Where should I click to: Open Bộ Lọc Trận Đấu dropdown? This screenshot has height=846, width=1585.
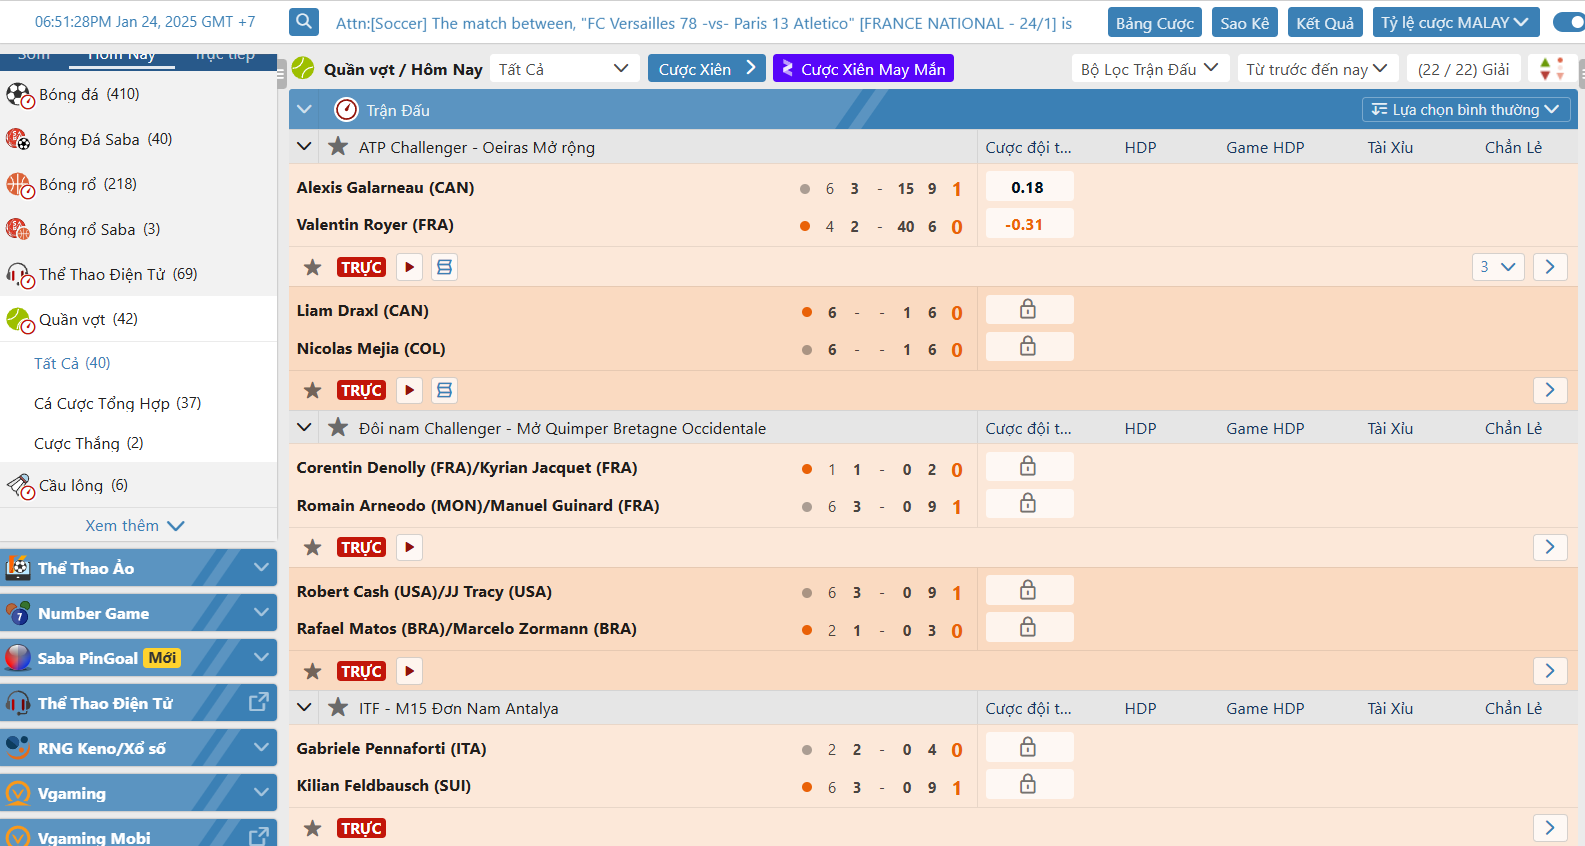click(1150, 68)
